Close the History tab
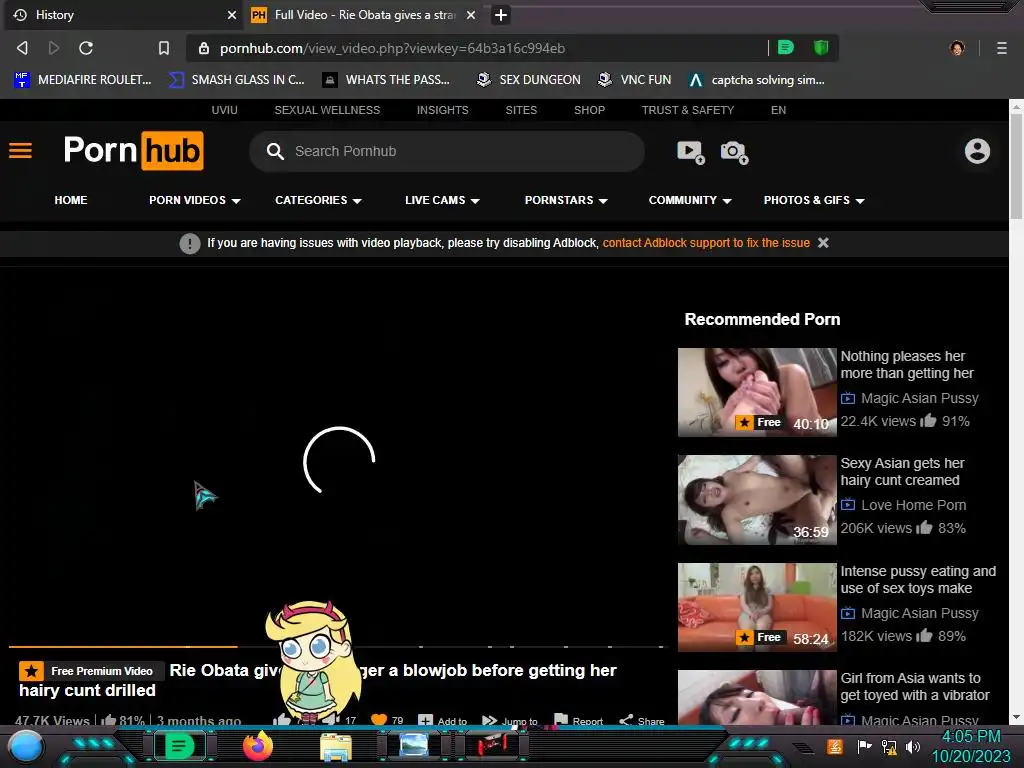 [x=231, y=15]
